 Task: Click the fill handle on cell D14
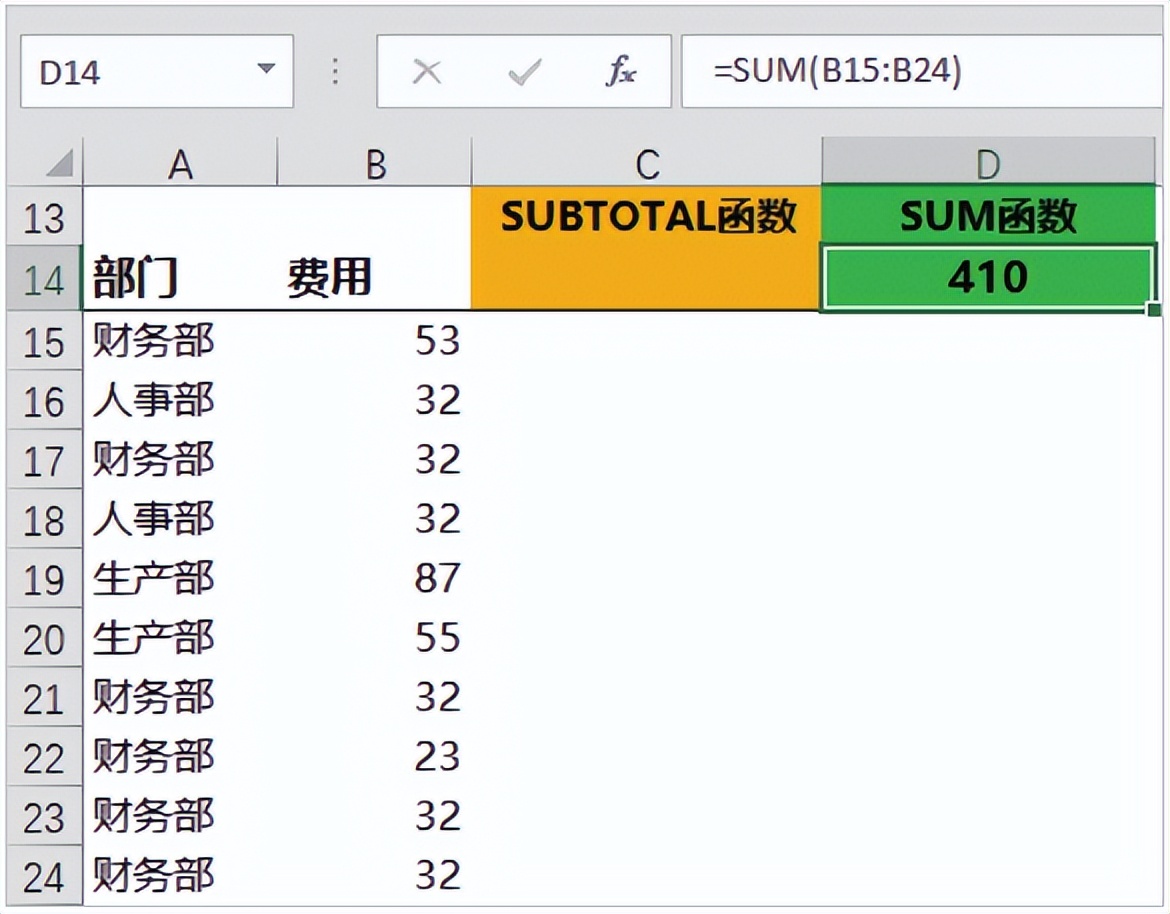tap(1152, 307)
